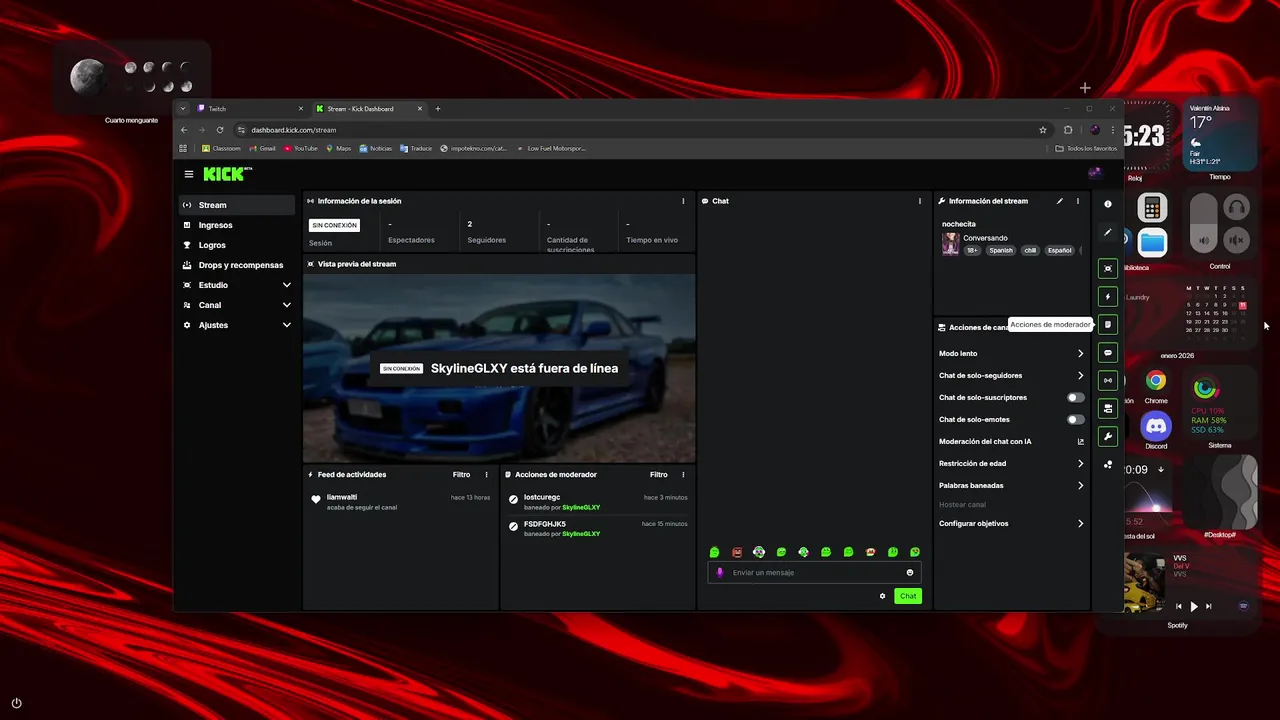The width and height of the screenshot is (1280, 720).
Task: Open the hamburger menu beside Kick logo
Action: tap(189, 174)
